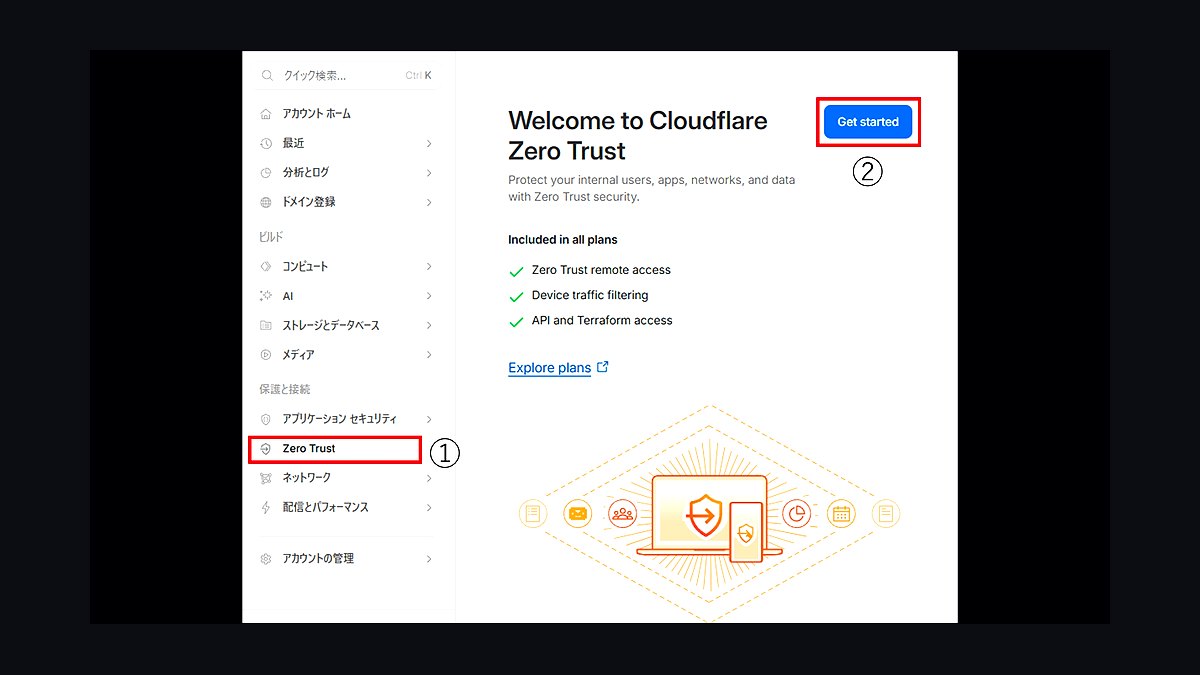Expand the コンピュート chevron

point(429,267)
